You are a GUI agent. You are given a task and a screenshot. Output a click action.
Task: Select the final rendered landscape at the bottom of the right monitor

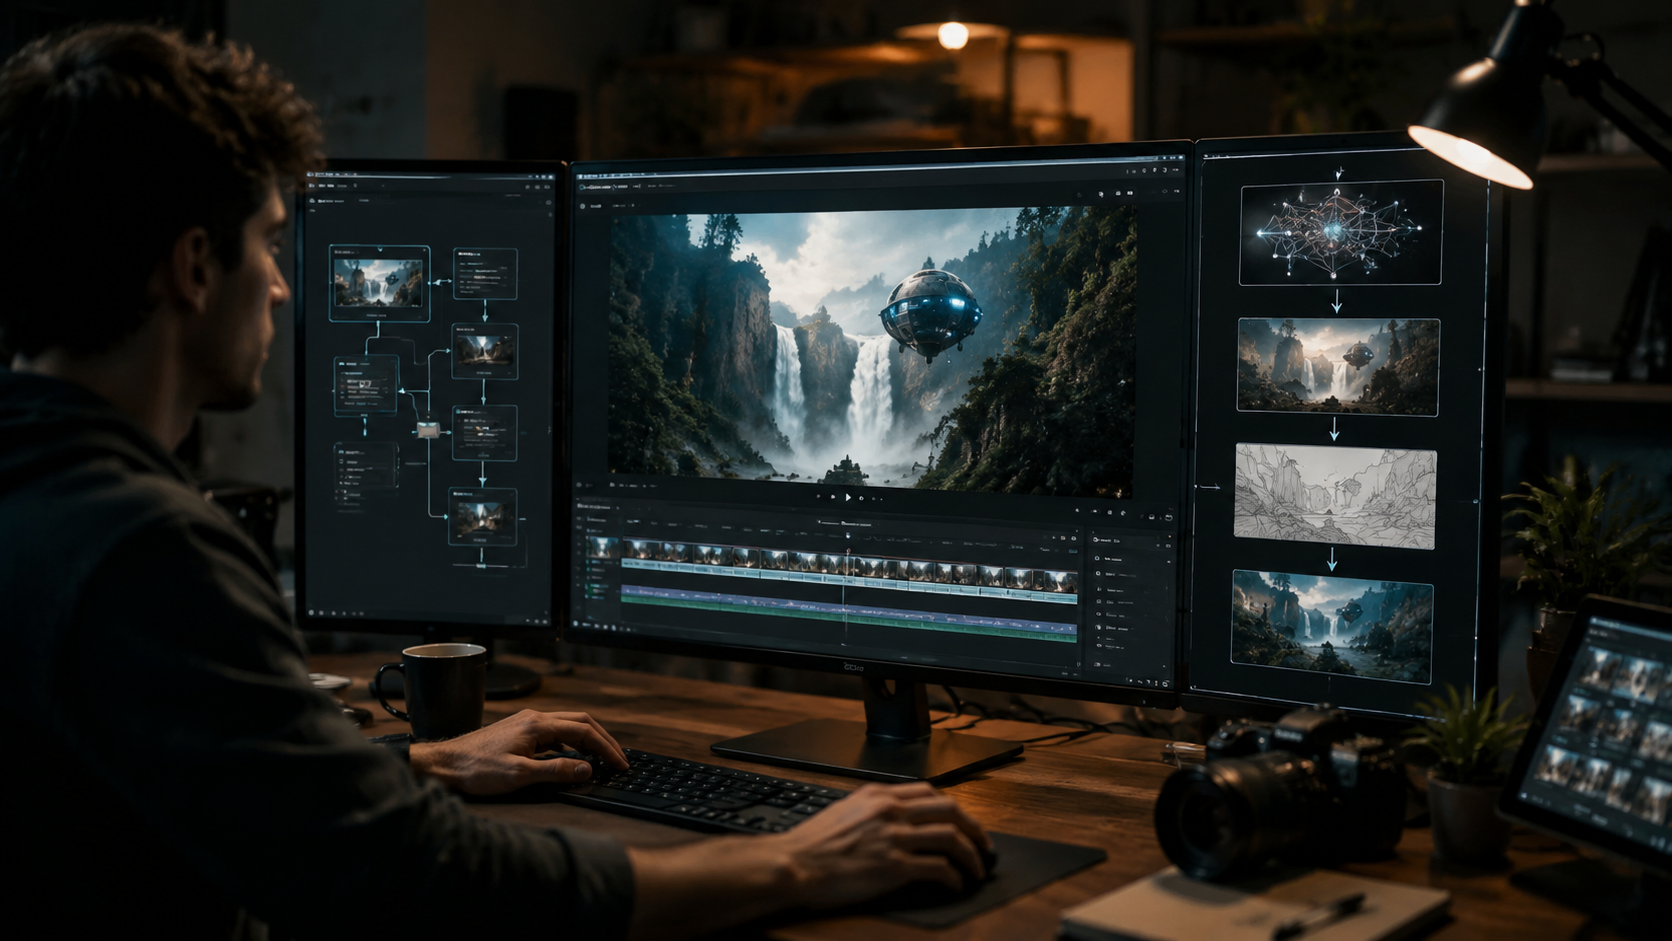(1331, 627)
